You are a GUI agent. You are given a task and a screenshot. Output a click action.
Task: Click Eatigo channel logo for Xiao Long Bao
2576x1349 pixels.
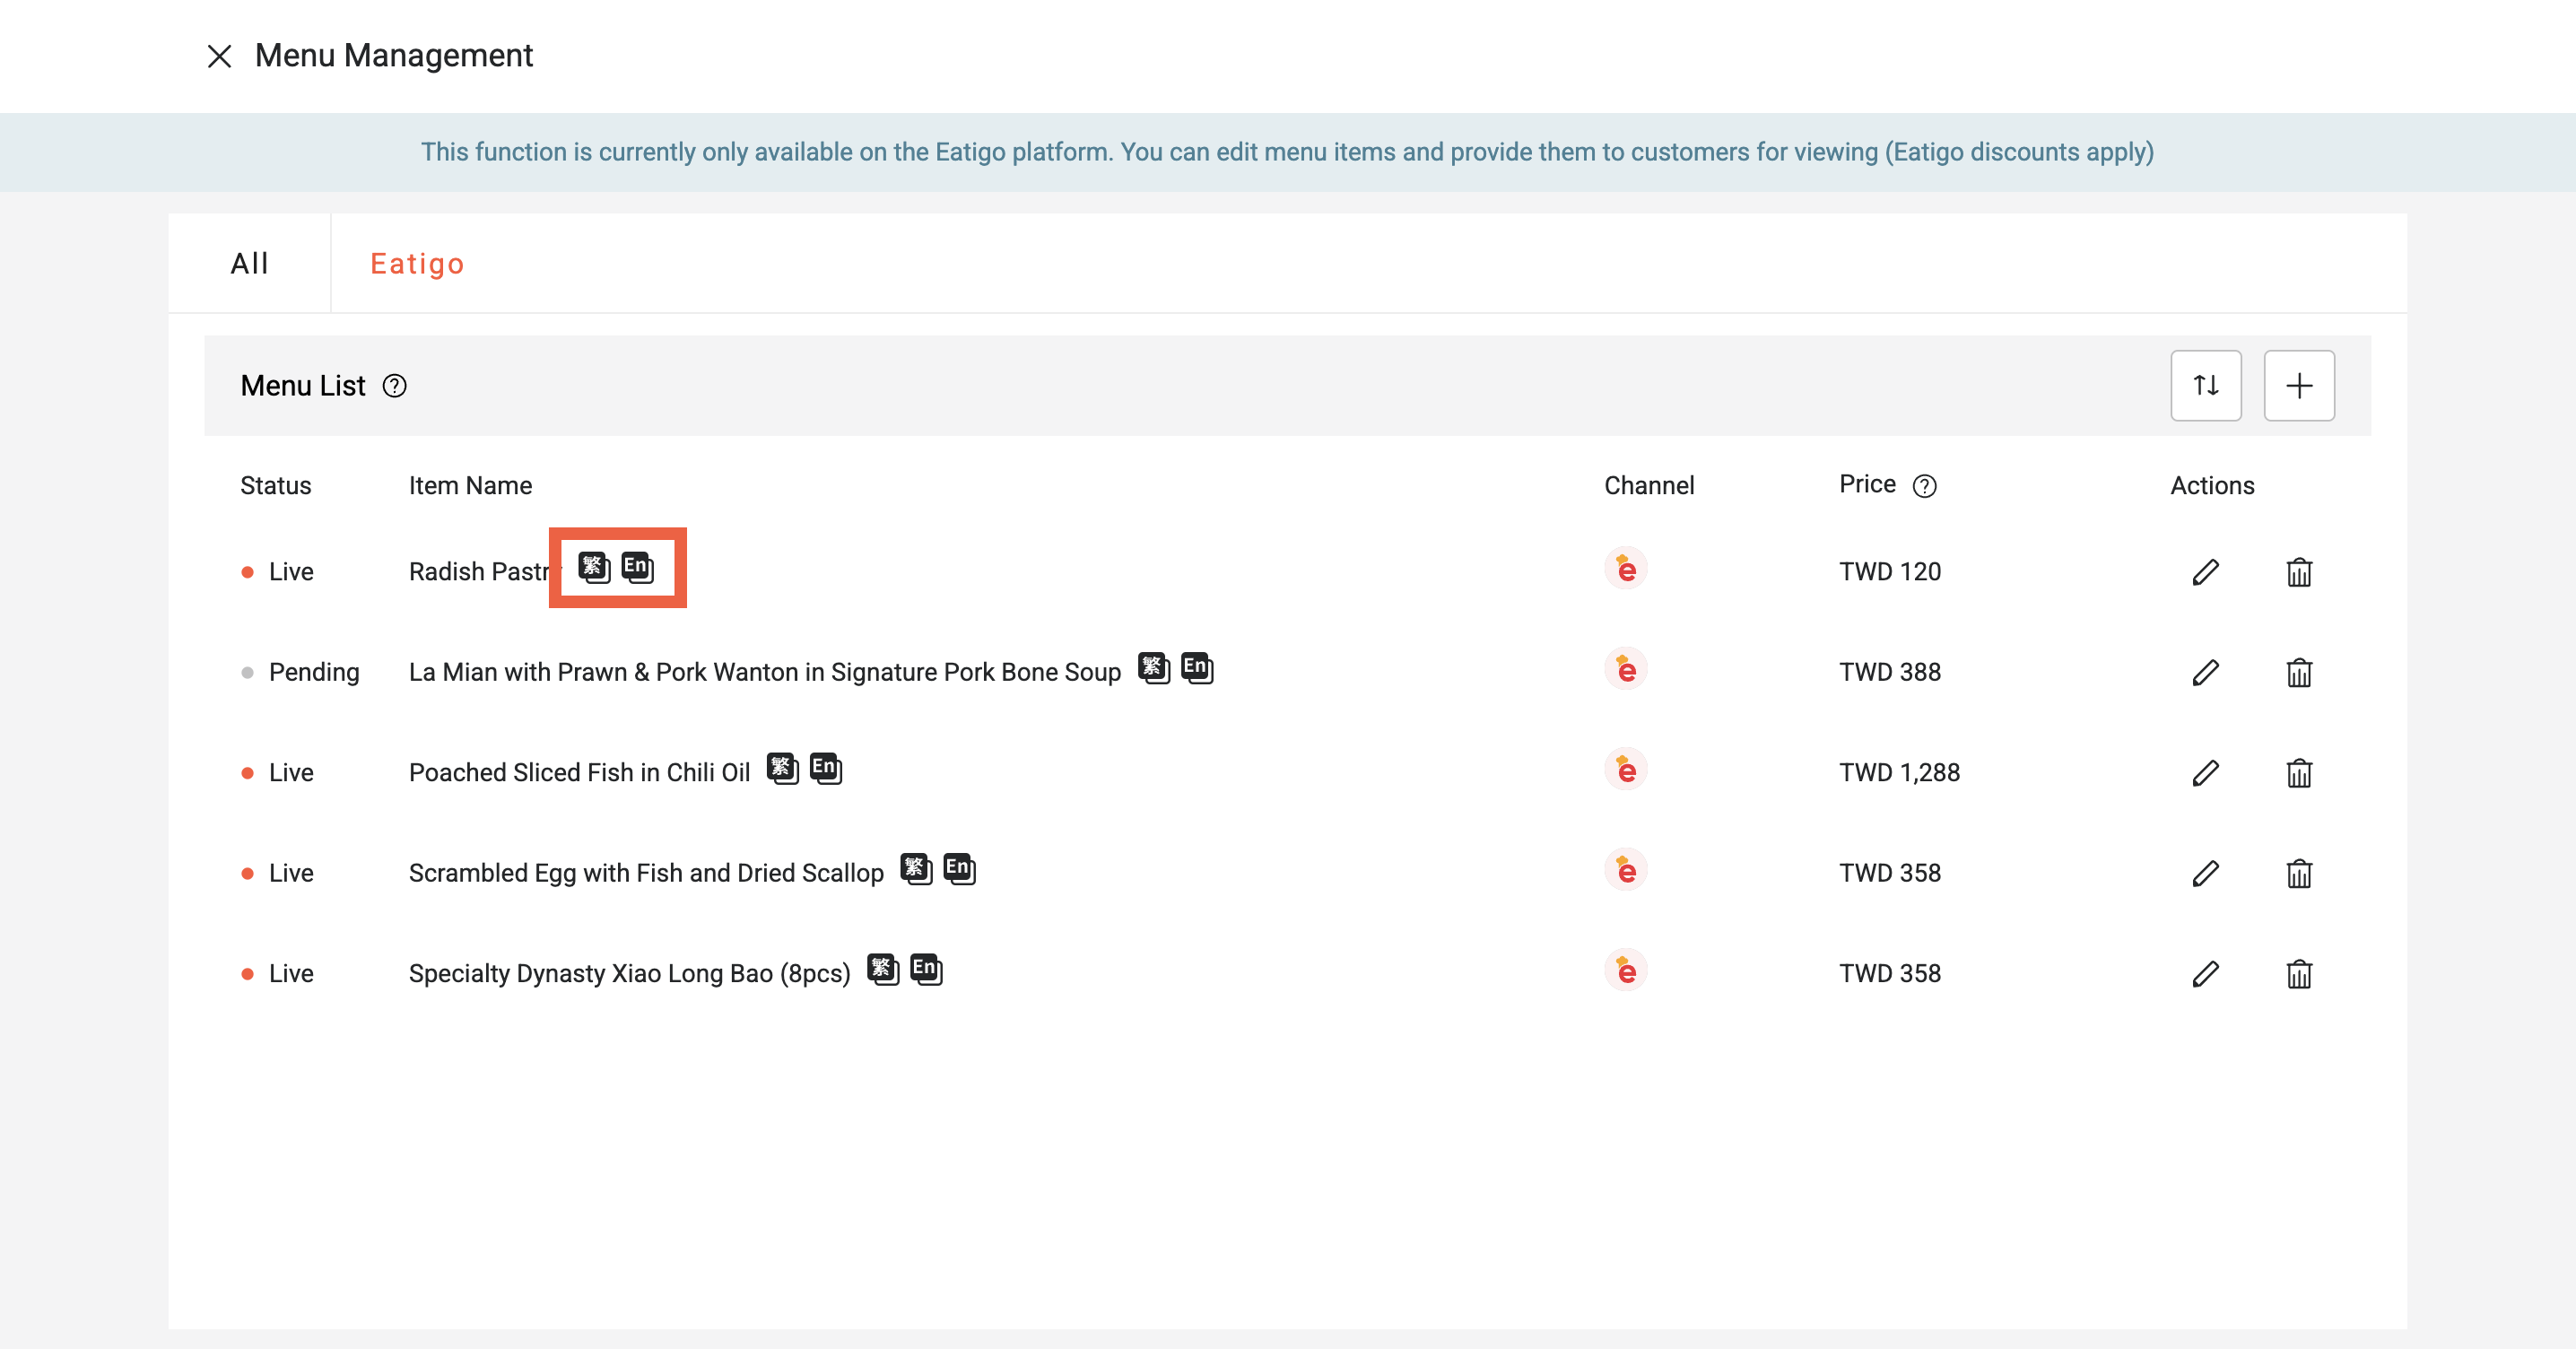click(1626, 971)
